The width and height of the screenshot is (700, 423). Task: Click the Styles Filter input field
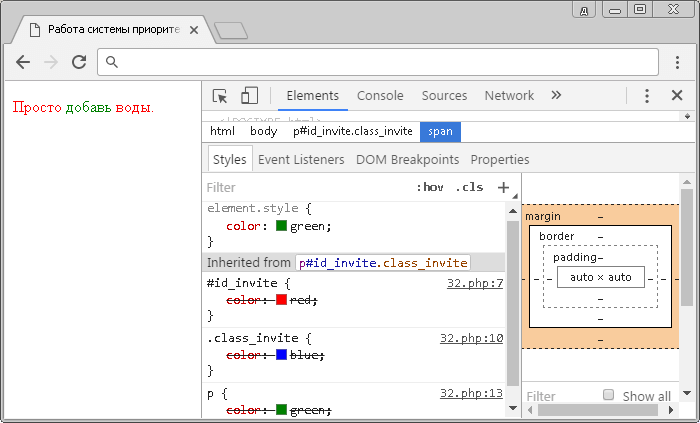click(x=308, y=187)
